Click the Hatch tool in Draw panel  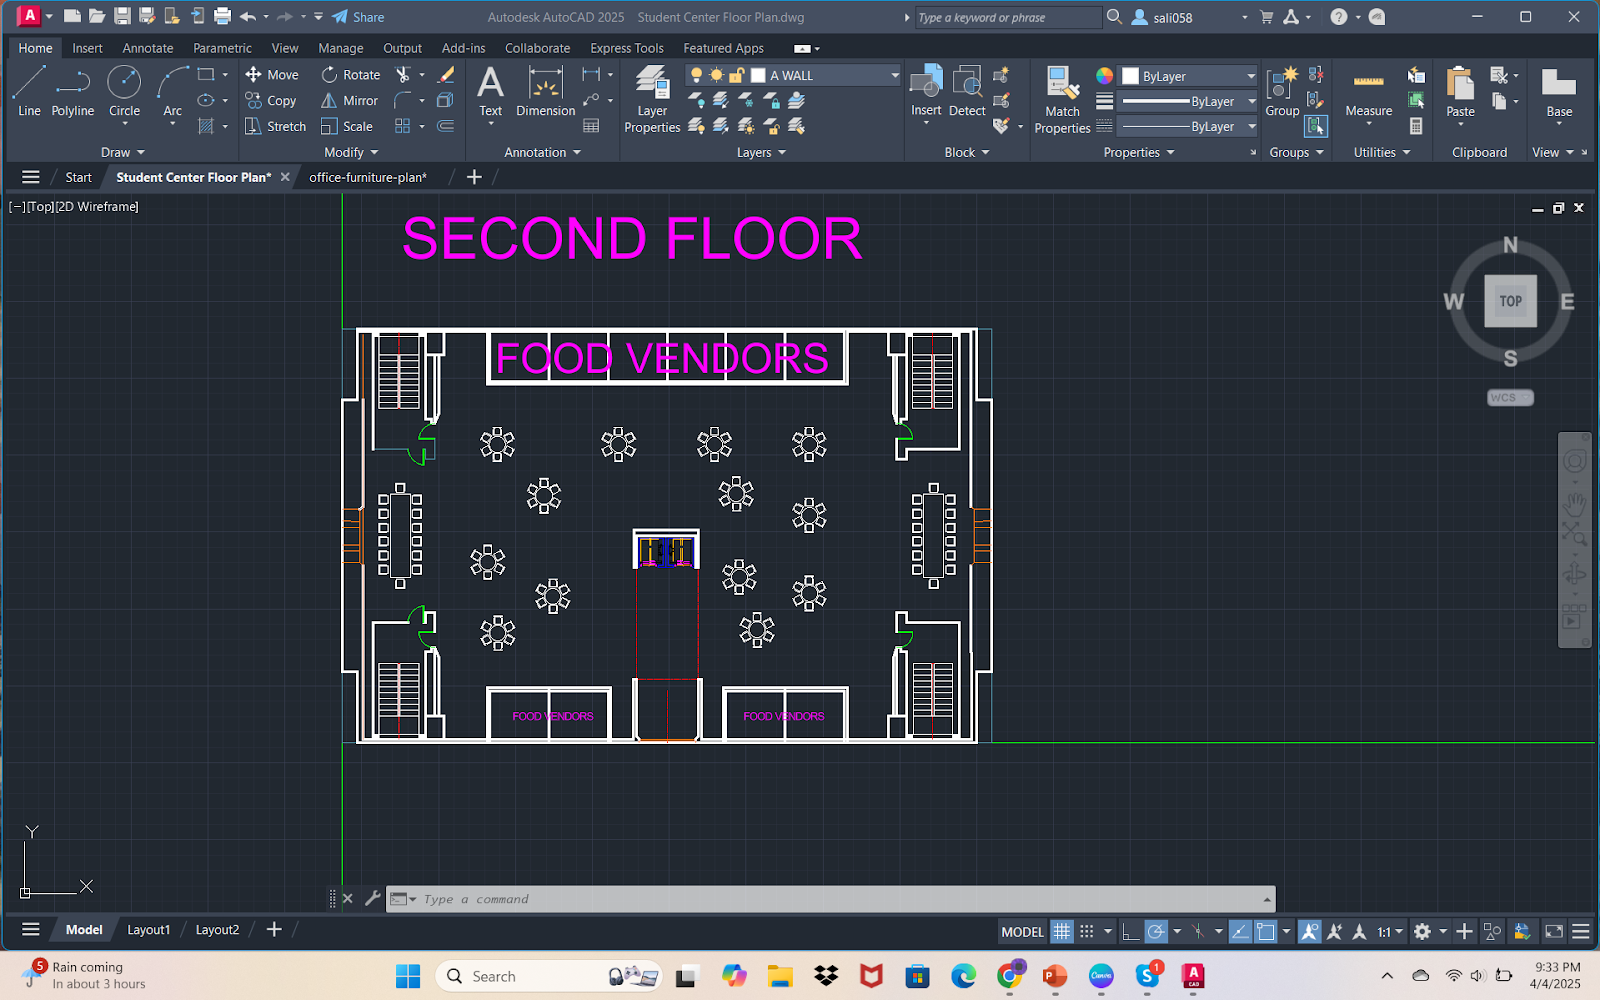tap(206, 127)
